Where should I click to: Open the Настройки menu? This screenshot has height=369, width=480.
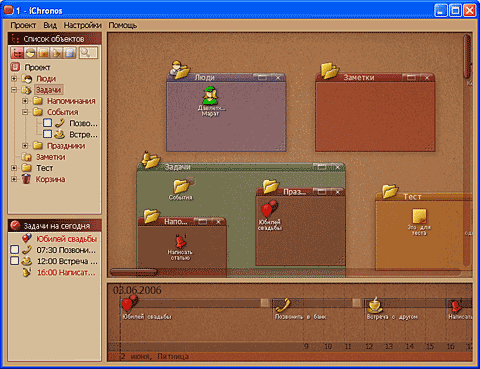click(82, 25)
